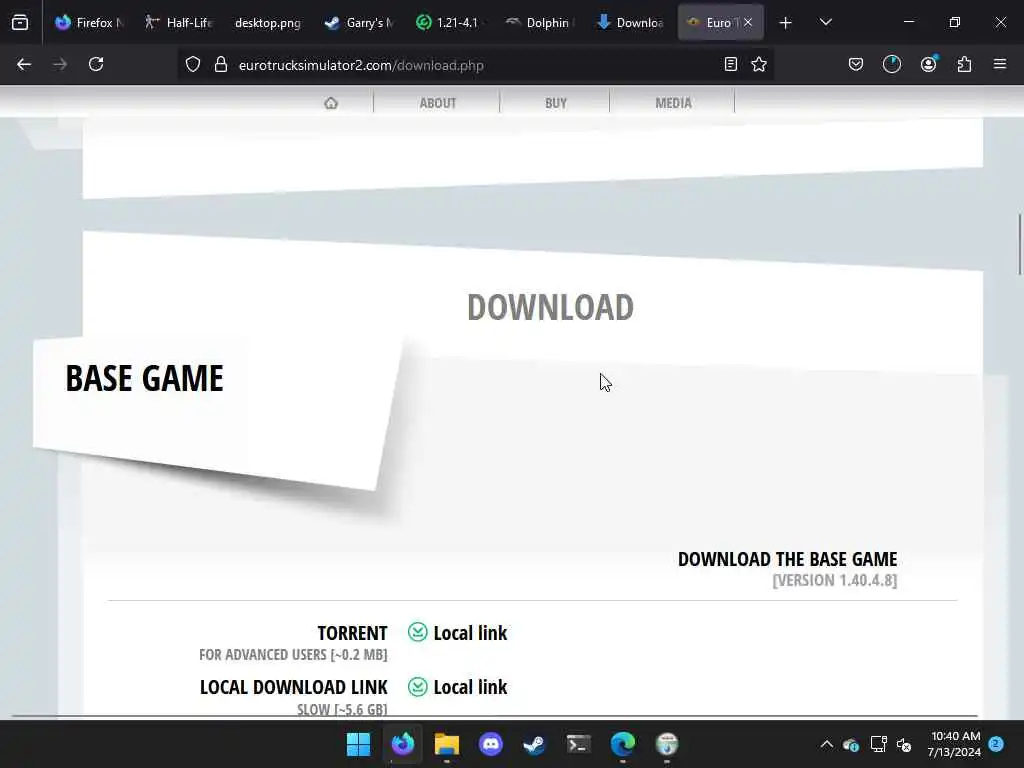
Task: Open the BUY menu item
Action: click(x=556, y=103)
